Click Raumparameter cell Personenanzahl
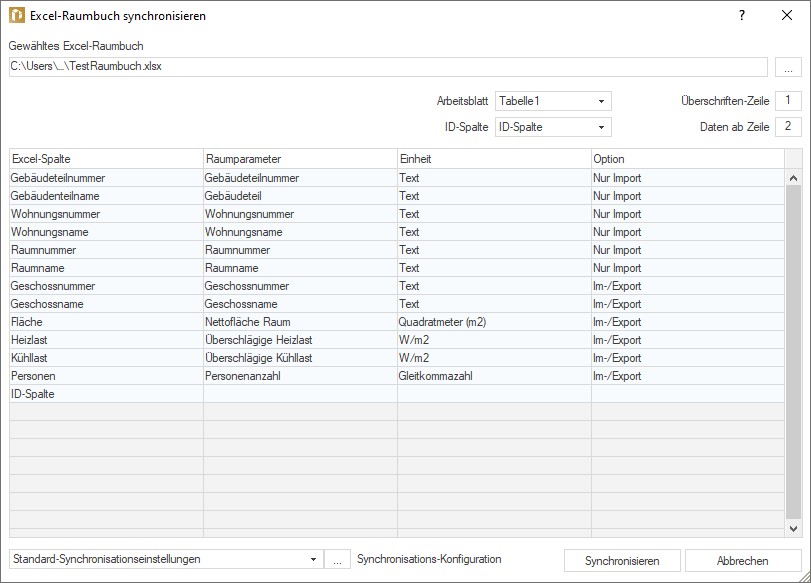811x583 pixels. coord(300,376)
